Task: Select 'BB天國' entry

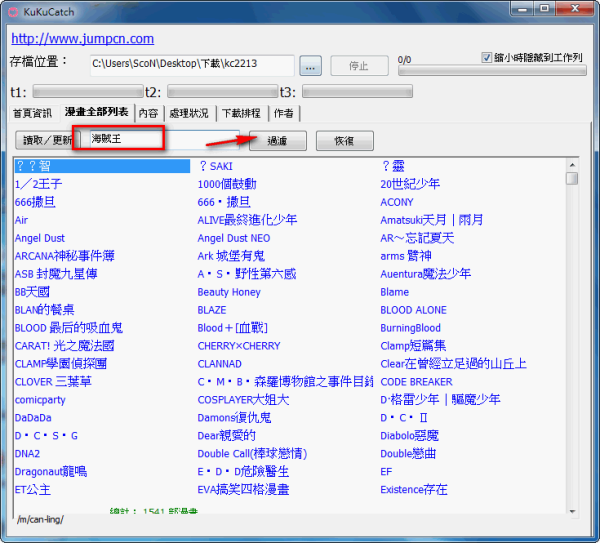Action: 32,292
